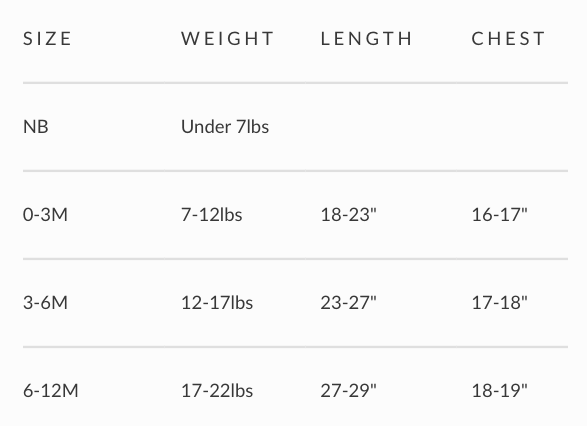
Task: Click the 7-12lbs weight value
Action: click(x=212, y=215)
